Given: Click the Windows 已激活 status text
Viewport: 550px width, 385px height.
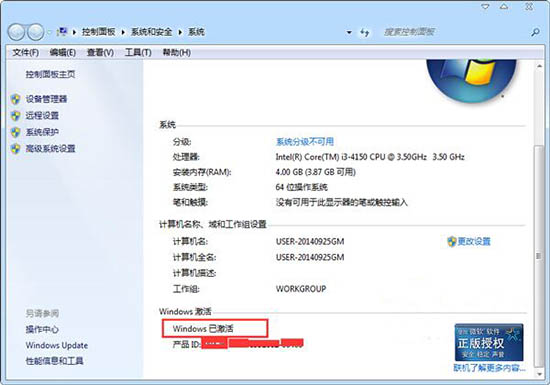Looking at the screenshot, I should 203,329.
